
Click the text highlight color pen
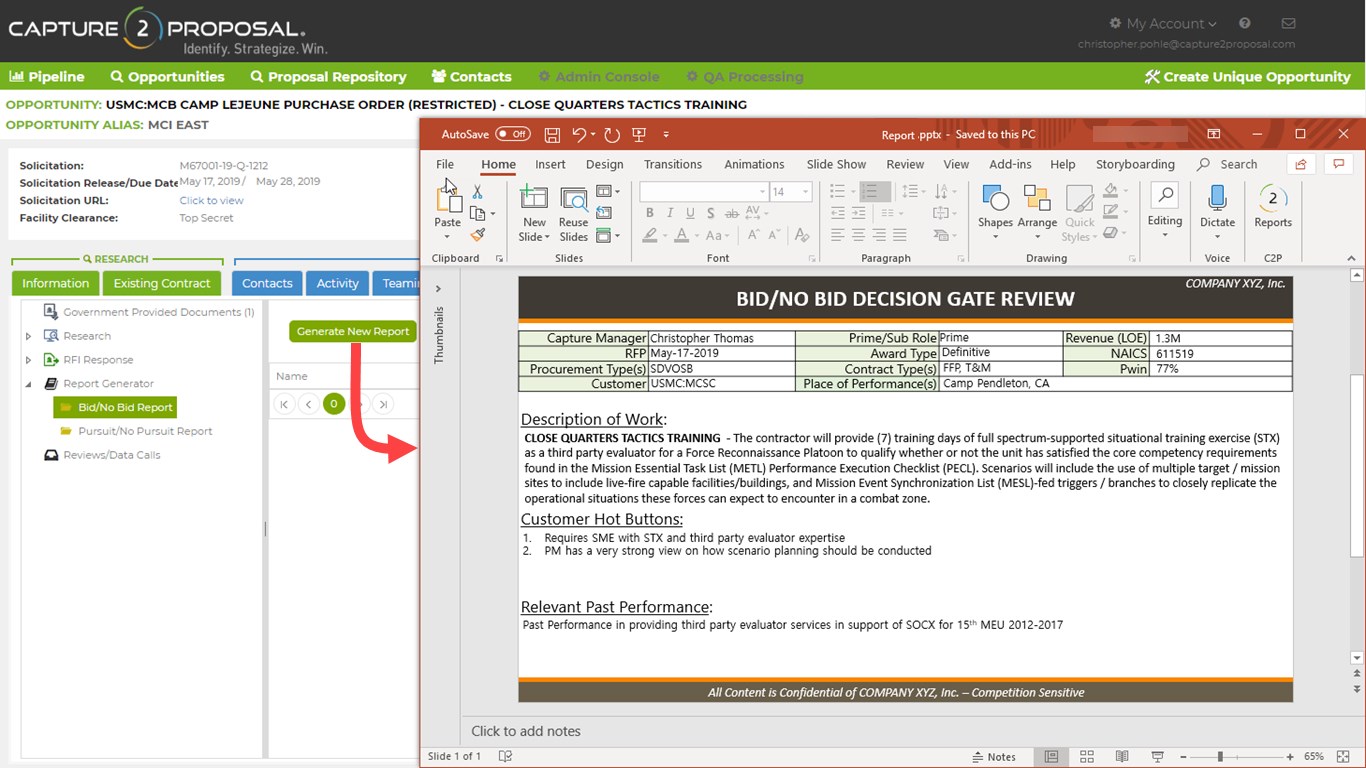point(650,236)
